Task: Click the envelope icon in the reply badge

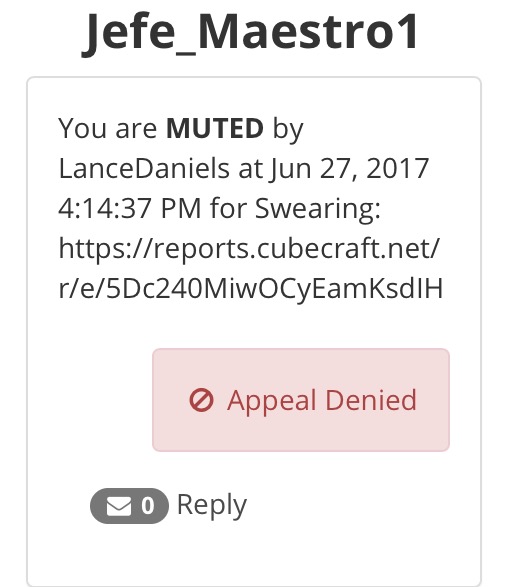Action: tap(119, 506)
